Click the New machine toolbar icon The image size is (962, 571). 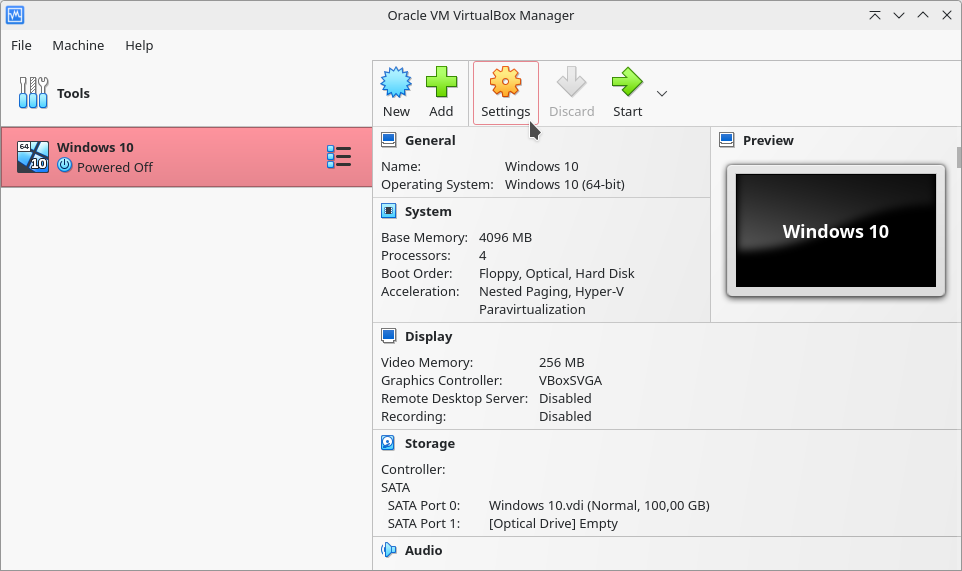(x=396, y=82)
